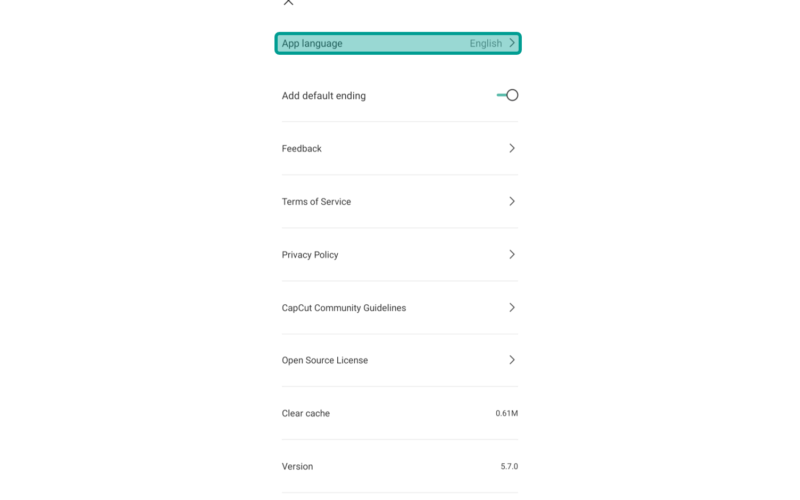Click the Terms of Service chevron arrow
This screenshot has width=800, height=500.
click(512, 202)
